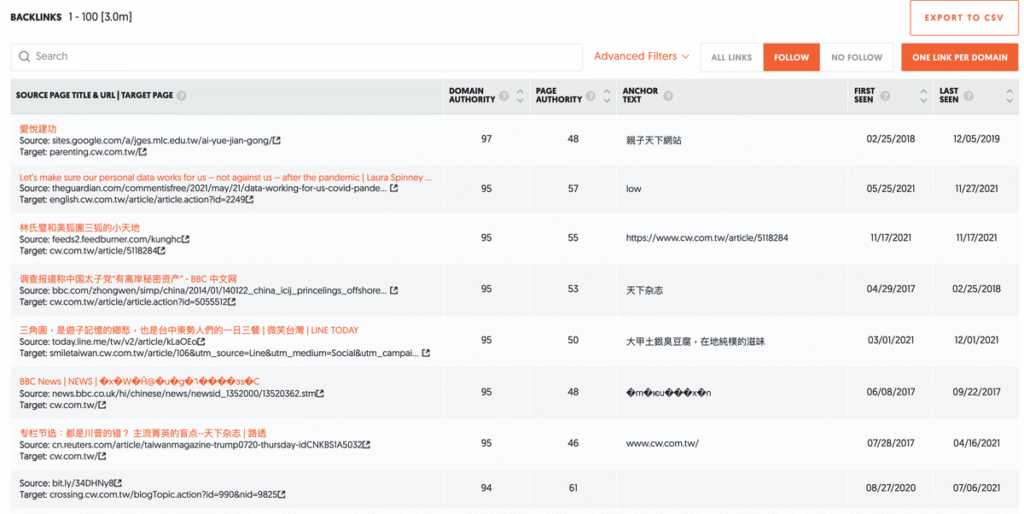
Task: Sort by First Seen arrows
Action: point(923,96)
